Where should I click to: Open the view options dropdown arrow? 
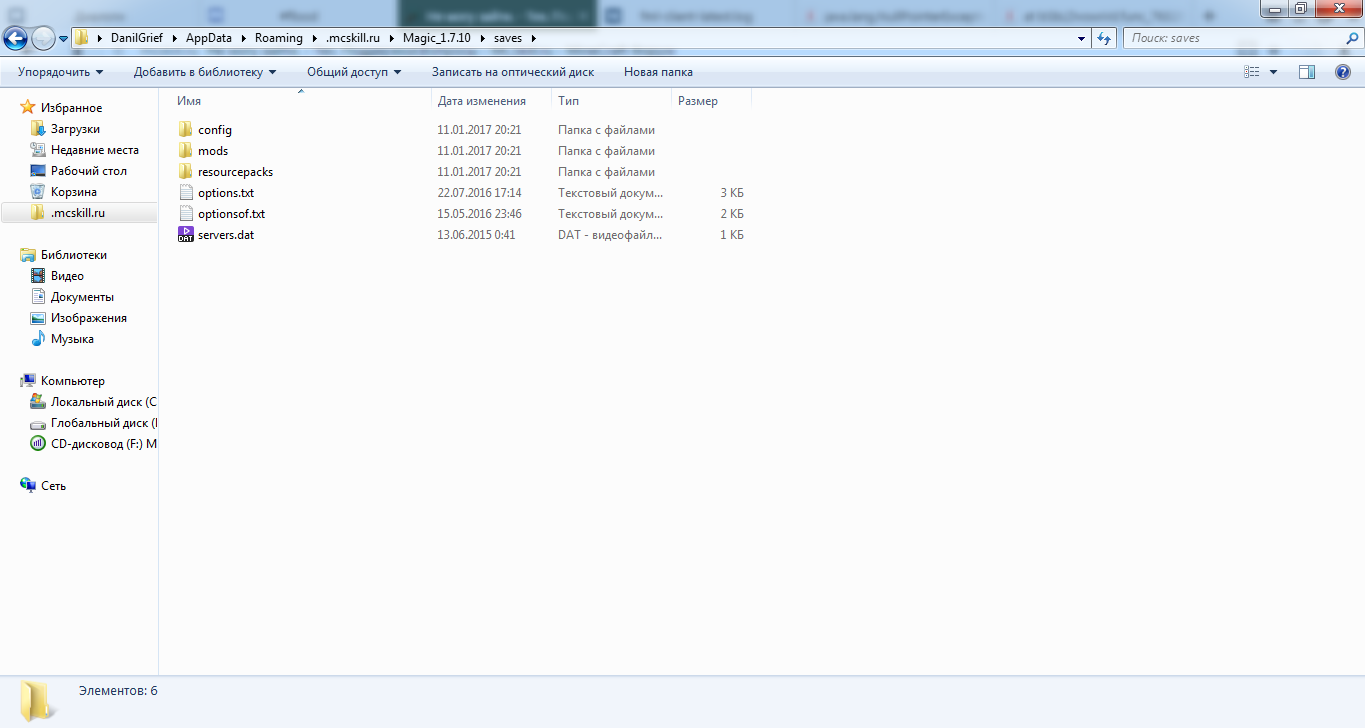coord(1273,72)
